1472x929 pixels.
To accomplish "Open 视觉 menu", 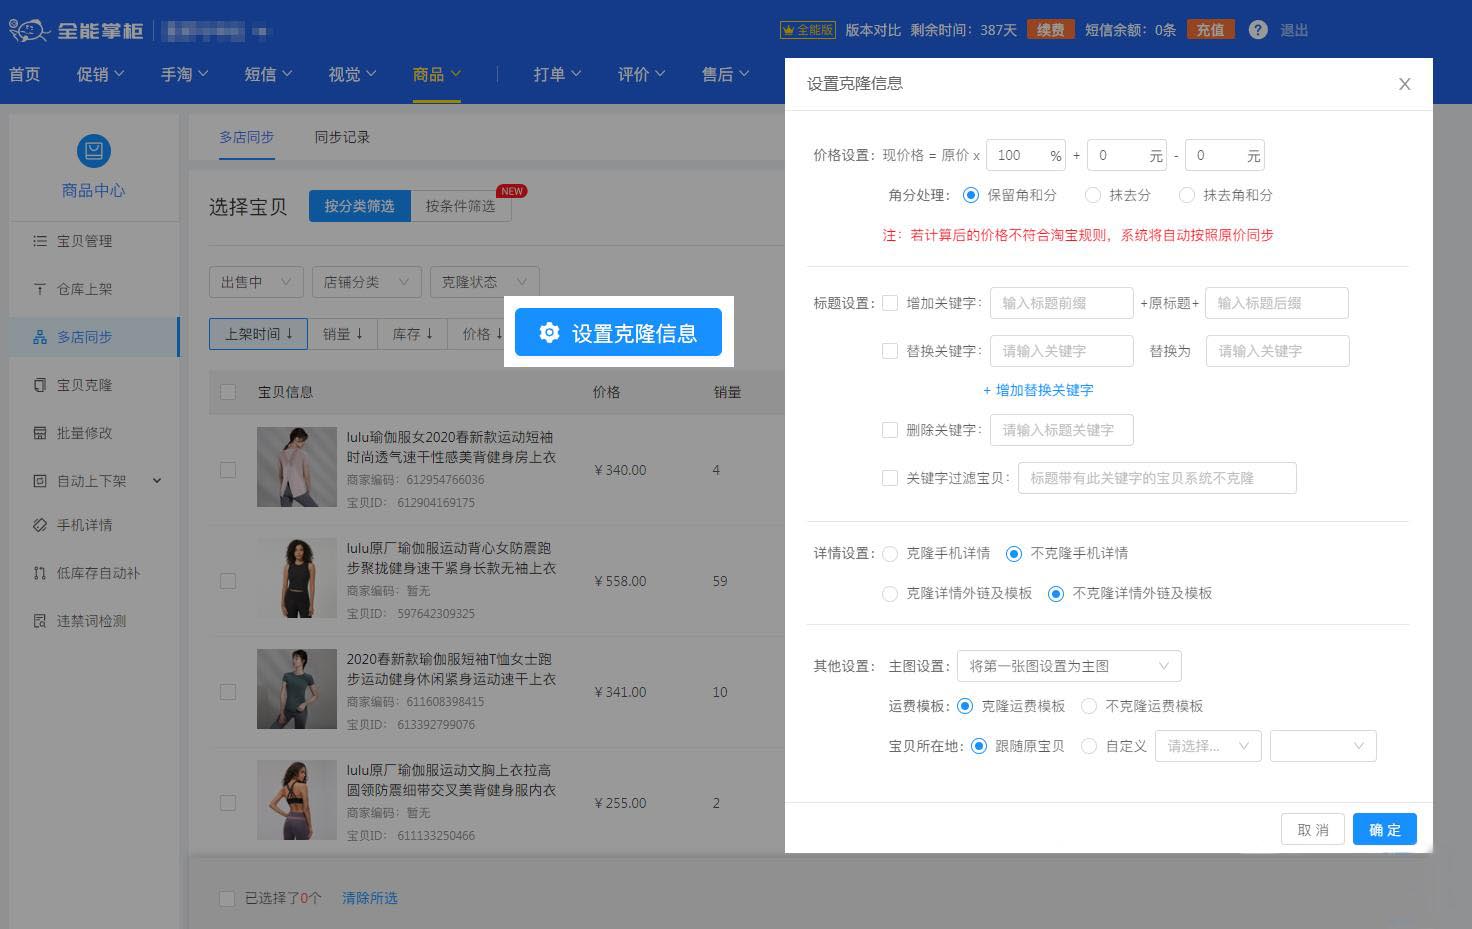I will 352,74.
